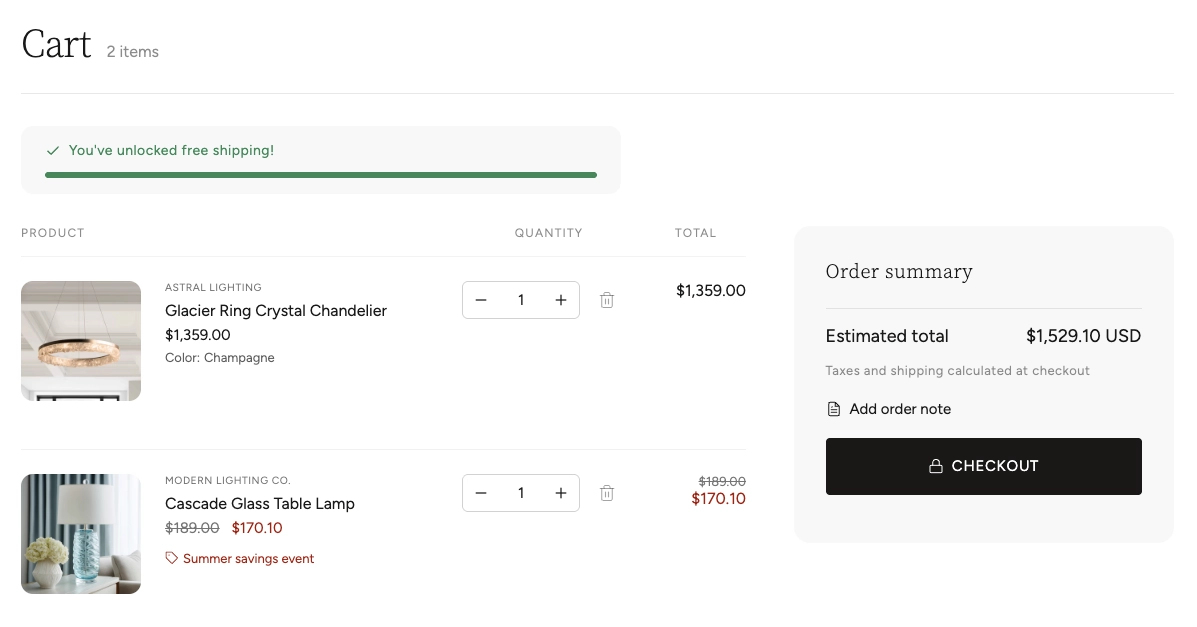Image resolution: width=1197 pixels, height=627 pixels.
Task: Click the chandelier product thumbnail
Action: (x=81, y=341)
